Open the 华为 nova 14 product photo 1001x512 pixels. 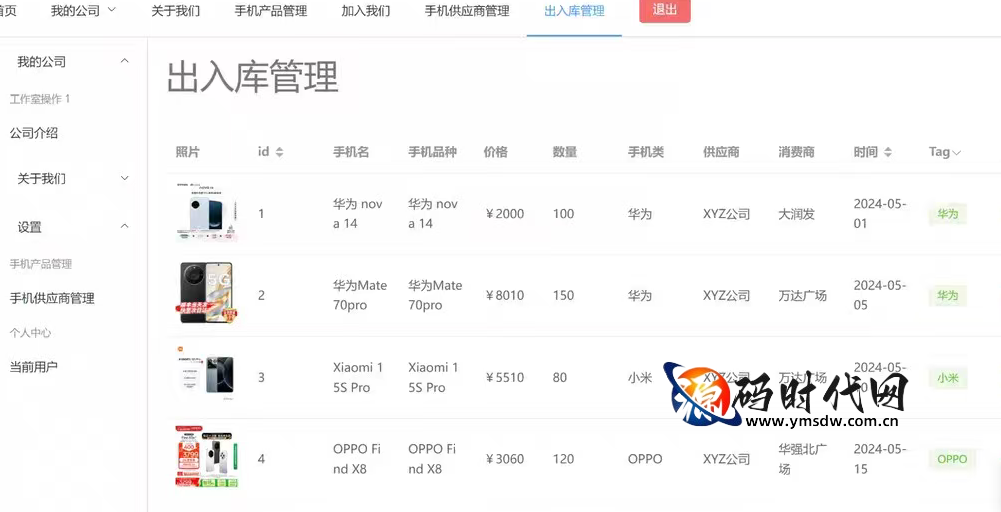[206, 213]
